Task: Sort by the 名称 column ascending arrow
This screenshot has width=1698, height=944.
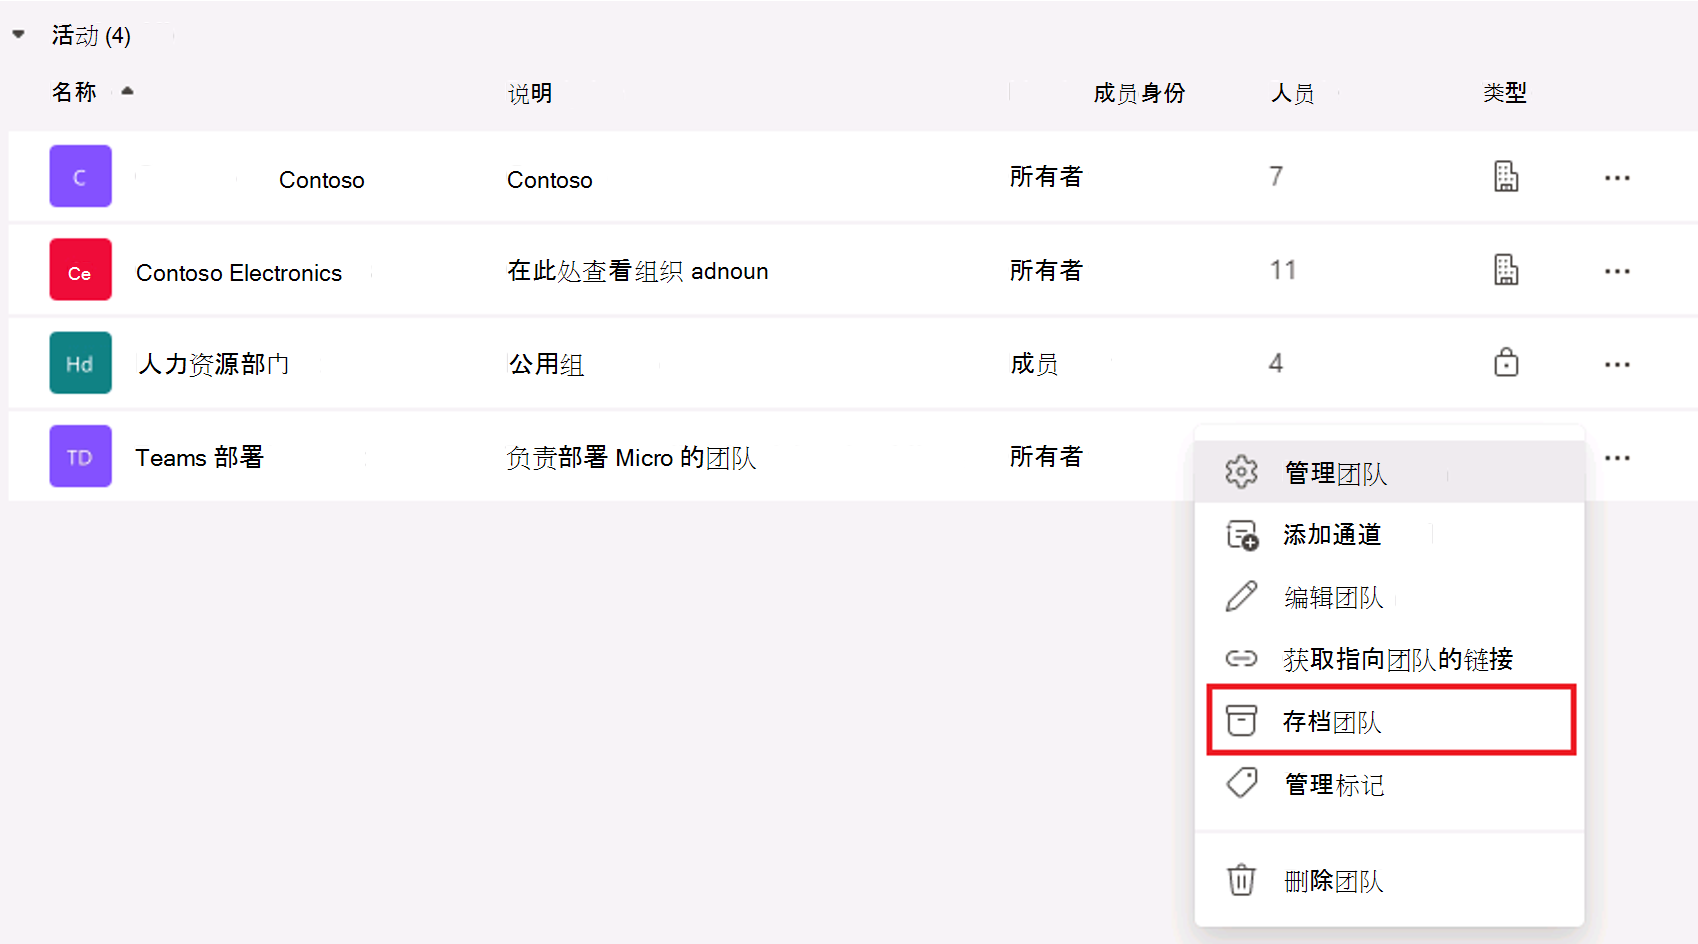Action: pyautogui.click(x=127, y=91)
